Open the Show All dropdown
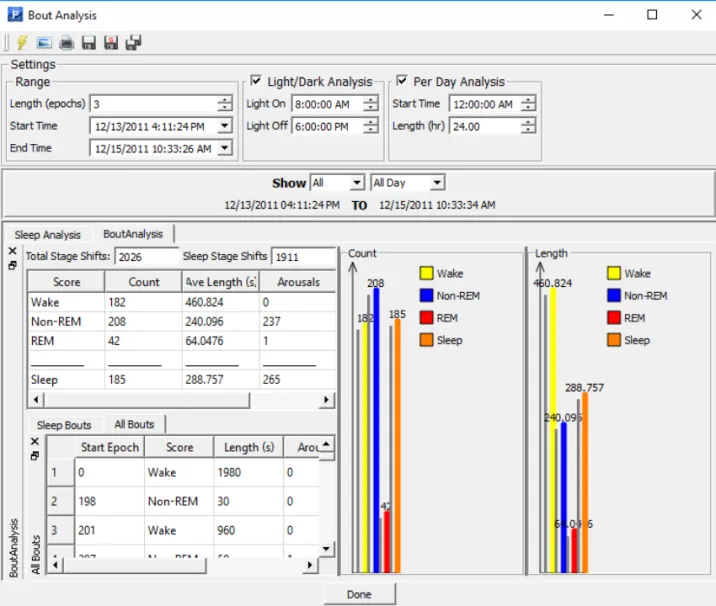Screen dimensions: 716x606 357,183
